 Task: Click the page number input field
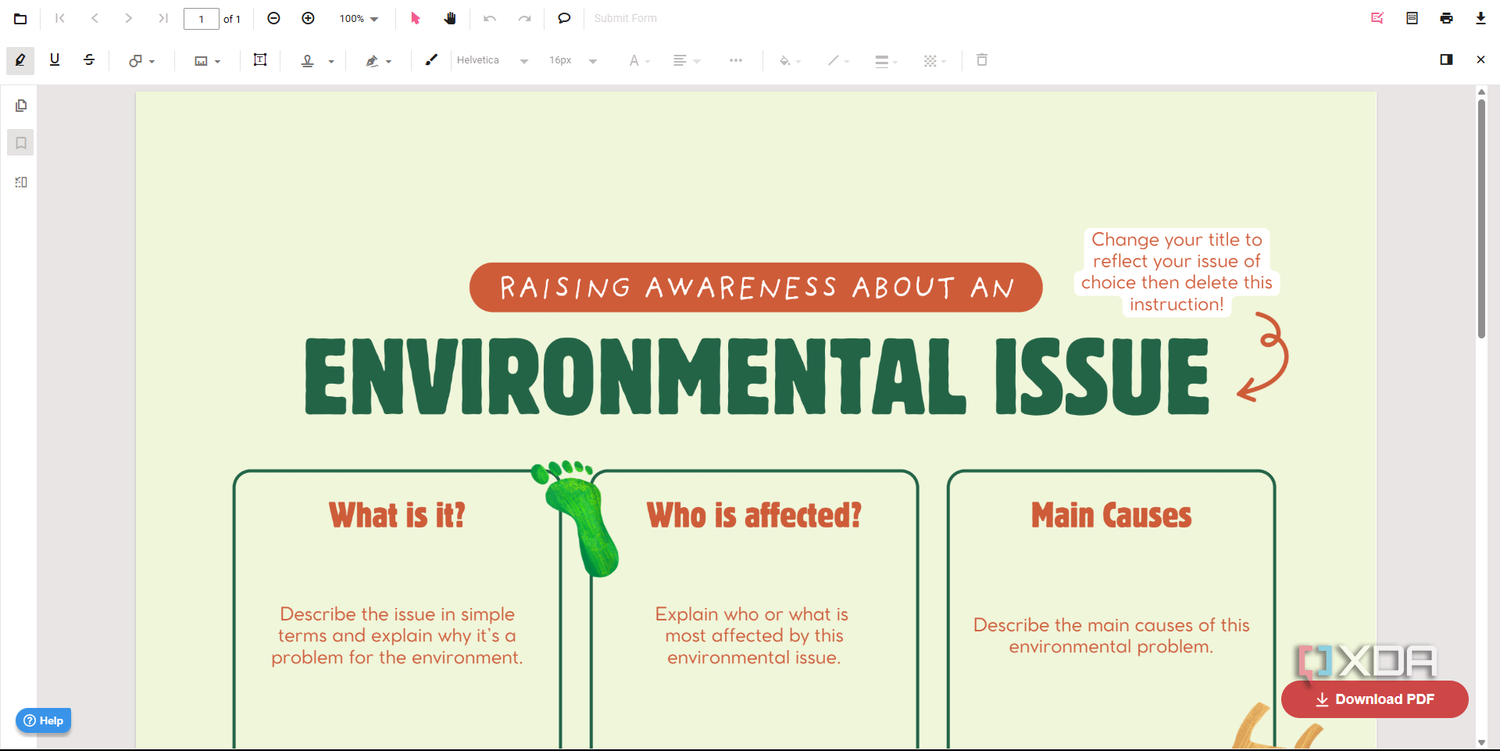point(201,19)
